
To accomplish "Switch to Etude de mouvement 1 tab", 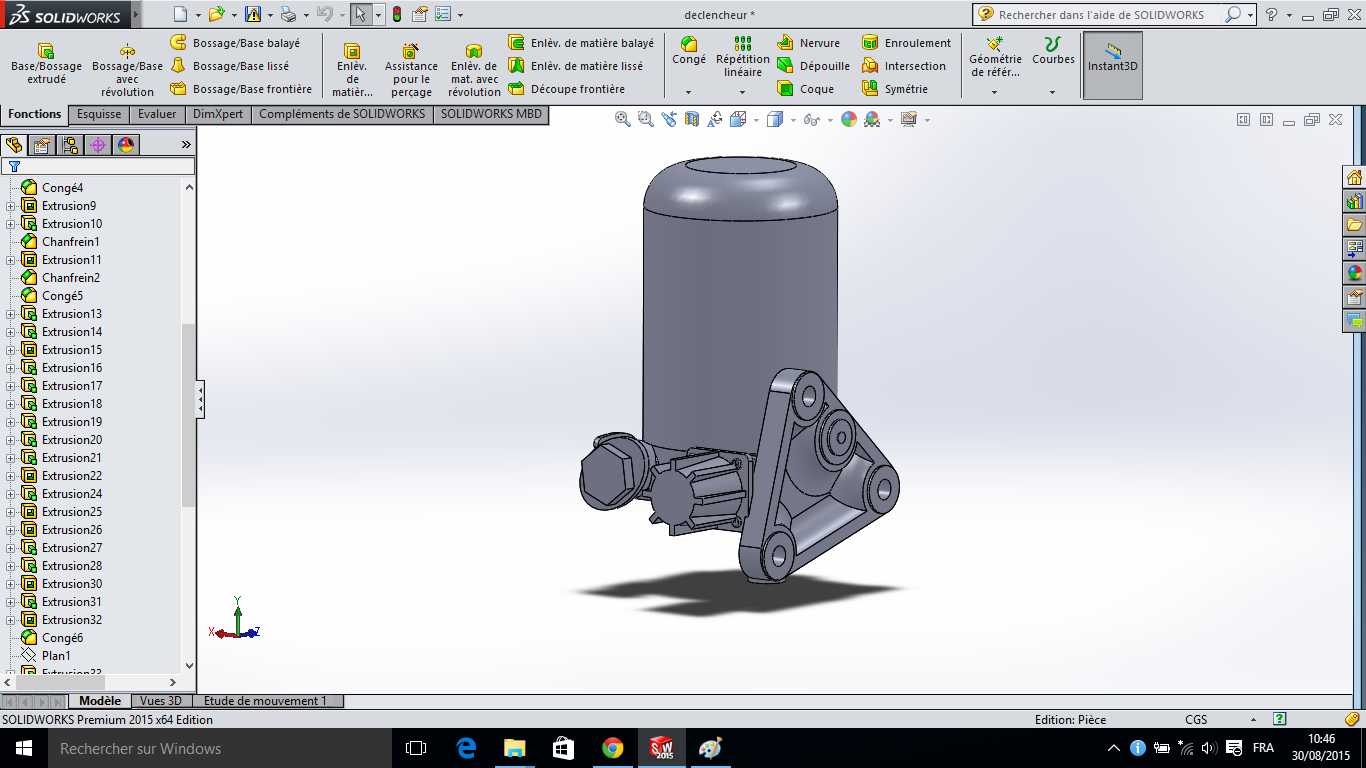I will (265, 701).
